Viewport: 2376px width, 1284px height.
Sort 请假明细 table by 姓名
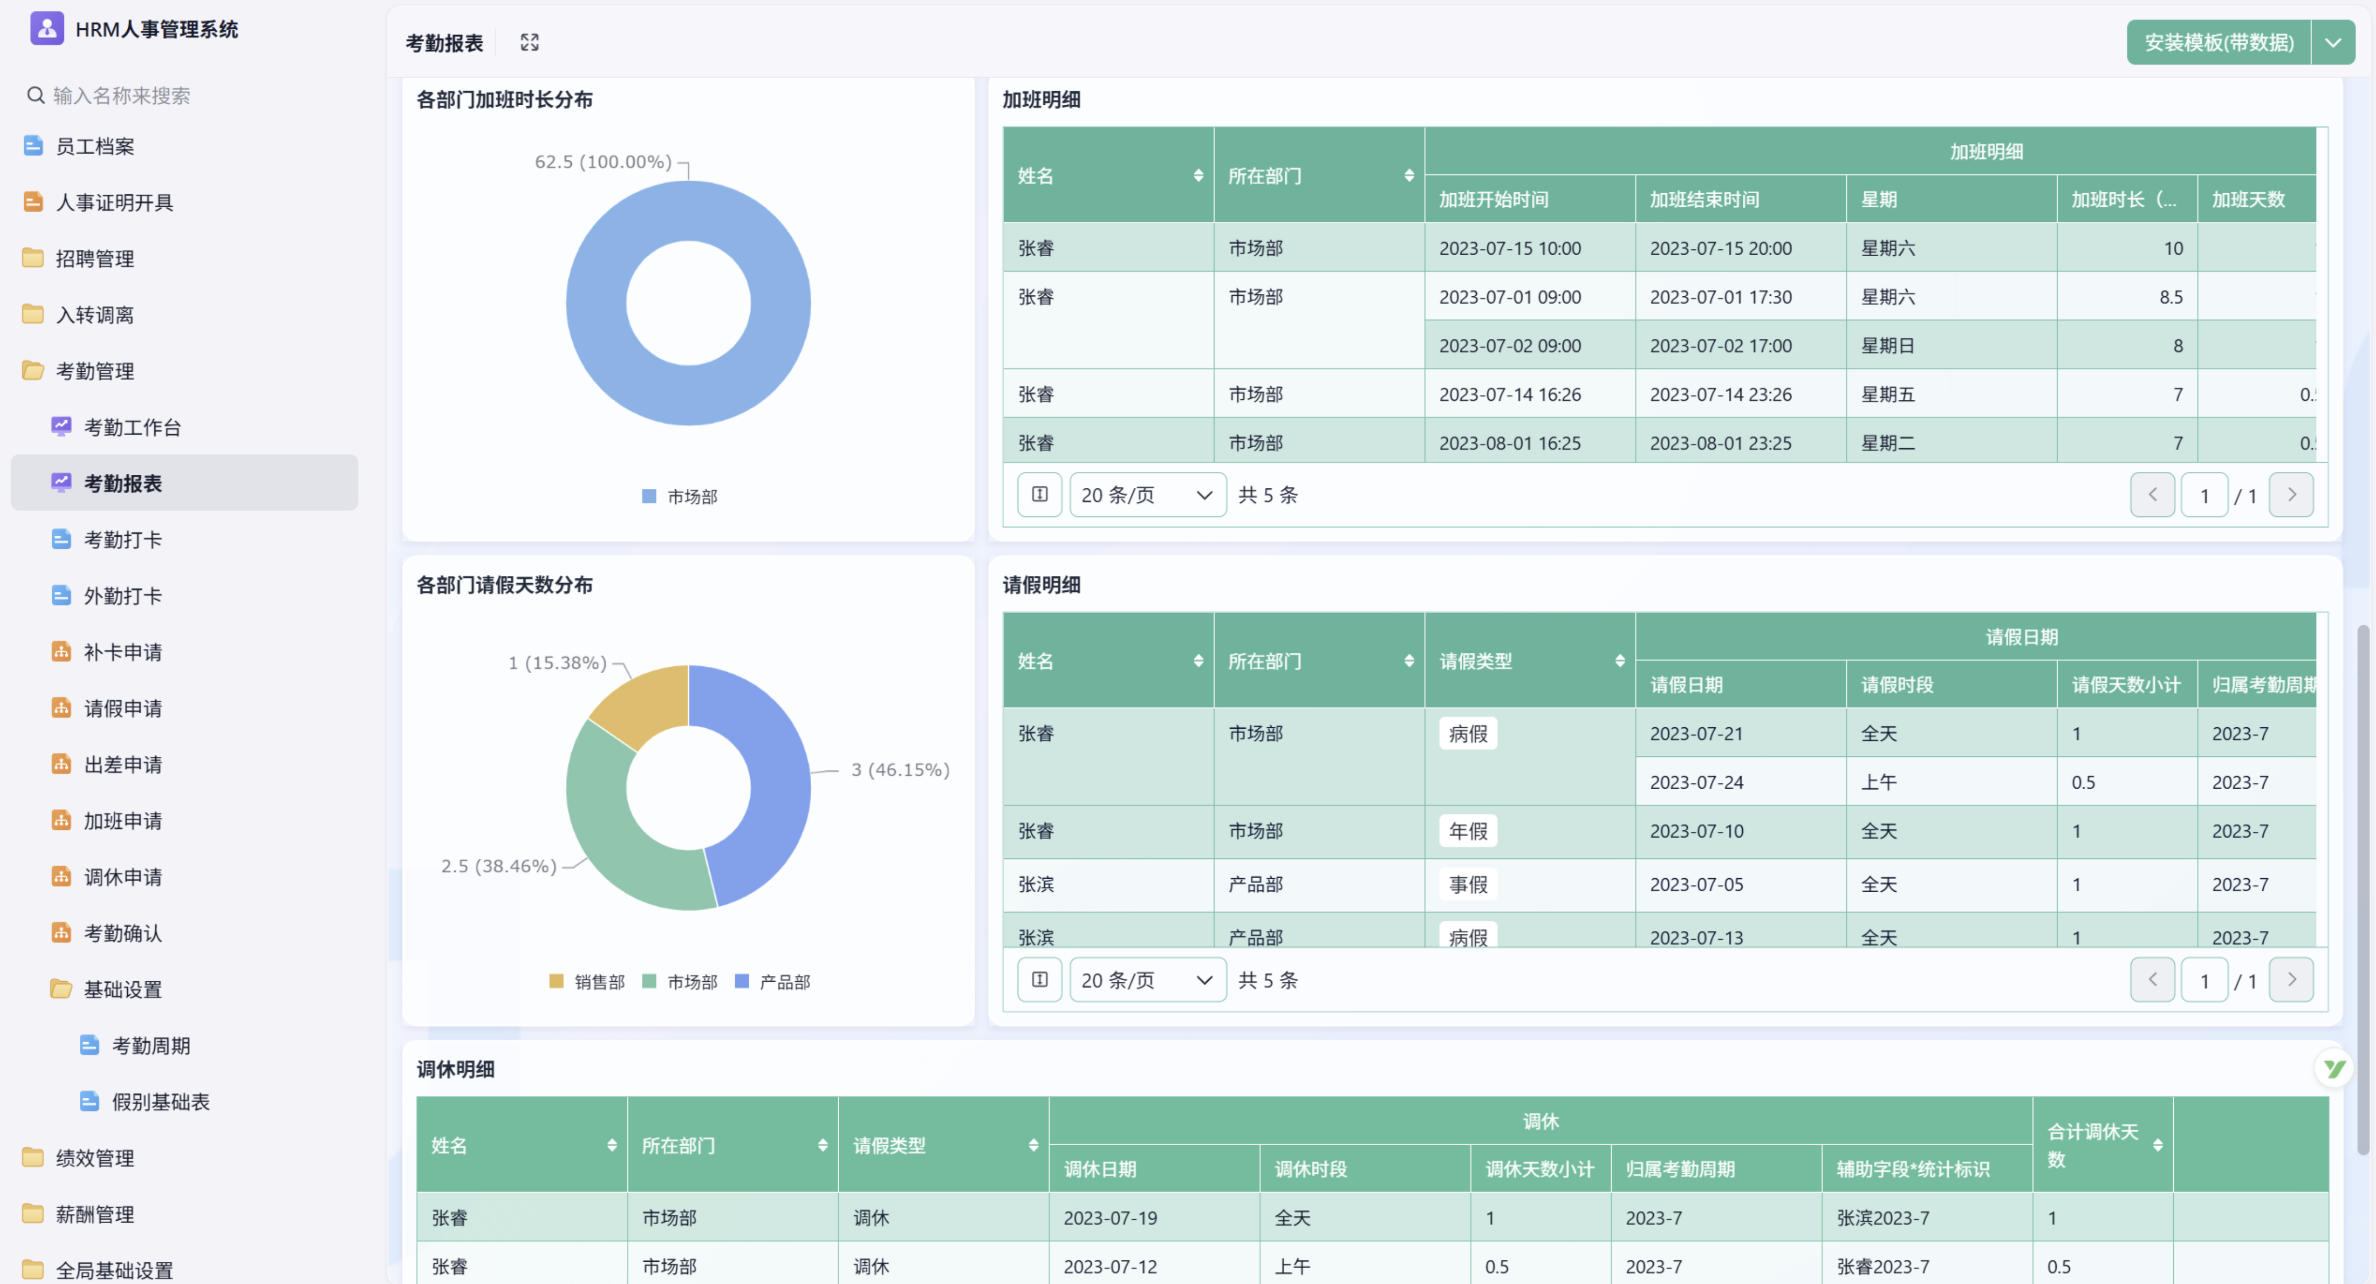(x=1198, y=661)
